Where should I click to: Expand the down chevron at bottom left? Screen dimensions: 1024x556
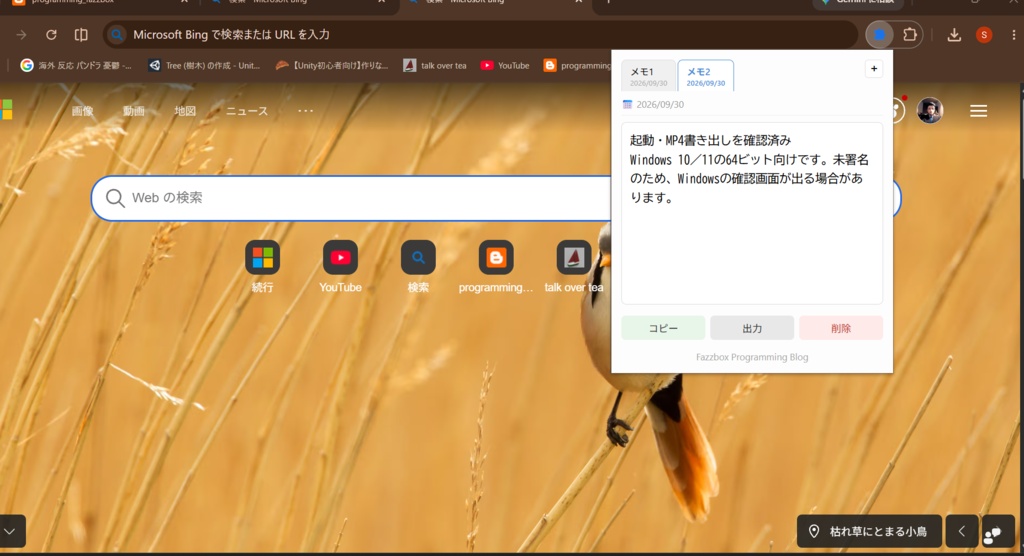pyautogui.click(x=11, y=531)
